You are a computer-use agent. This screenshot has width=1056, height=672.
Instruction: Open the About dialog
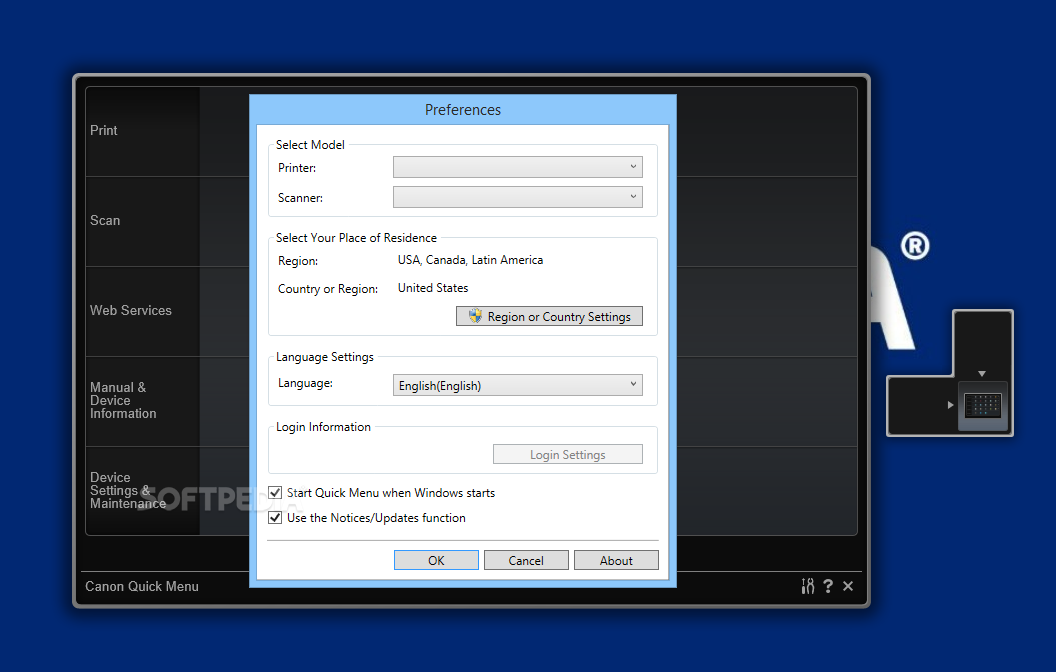pos(616,560)
